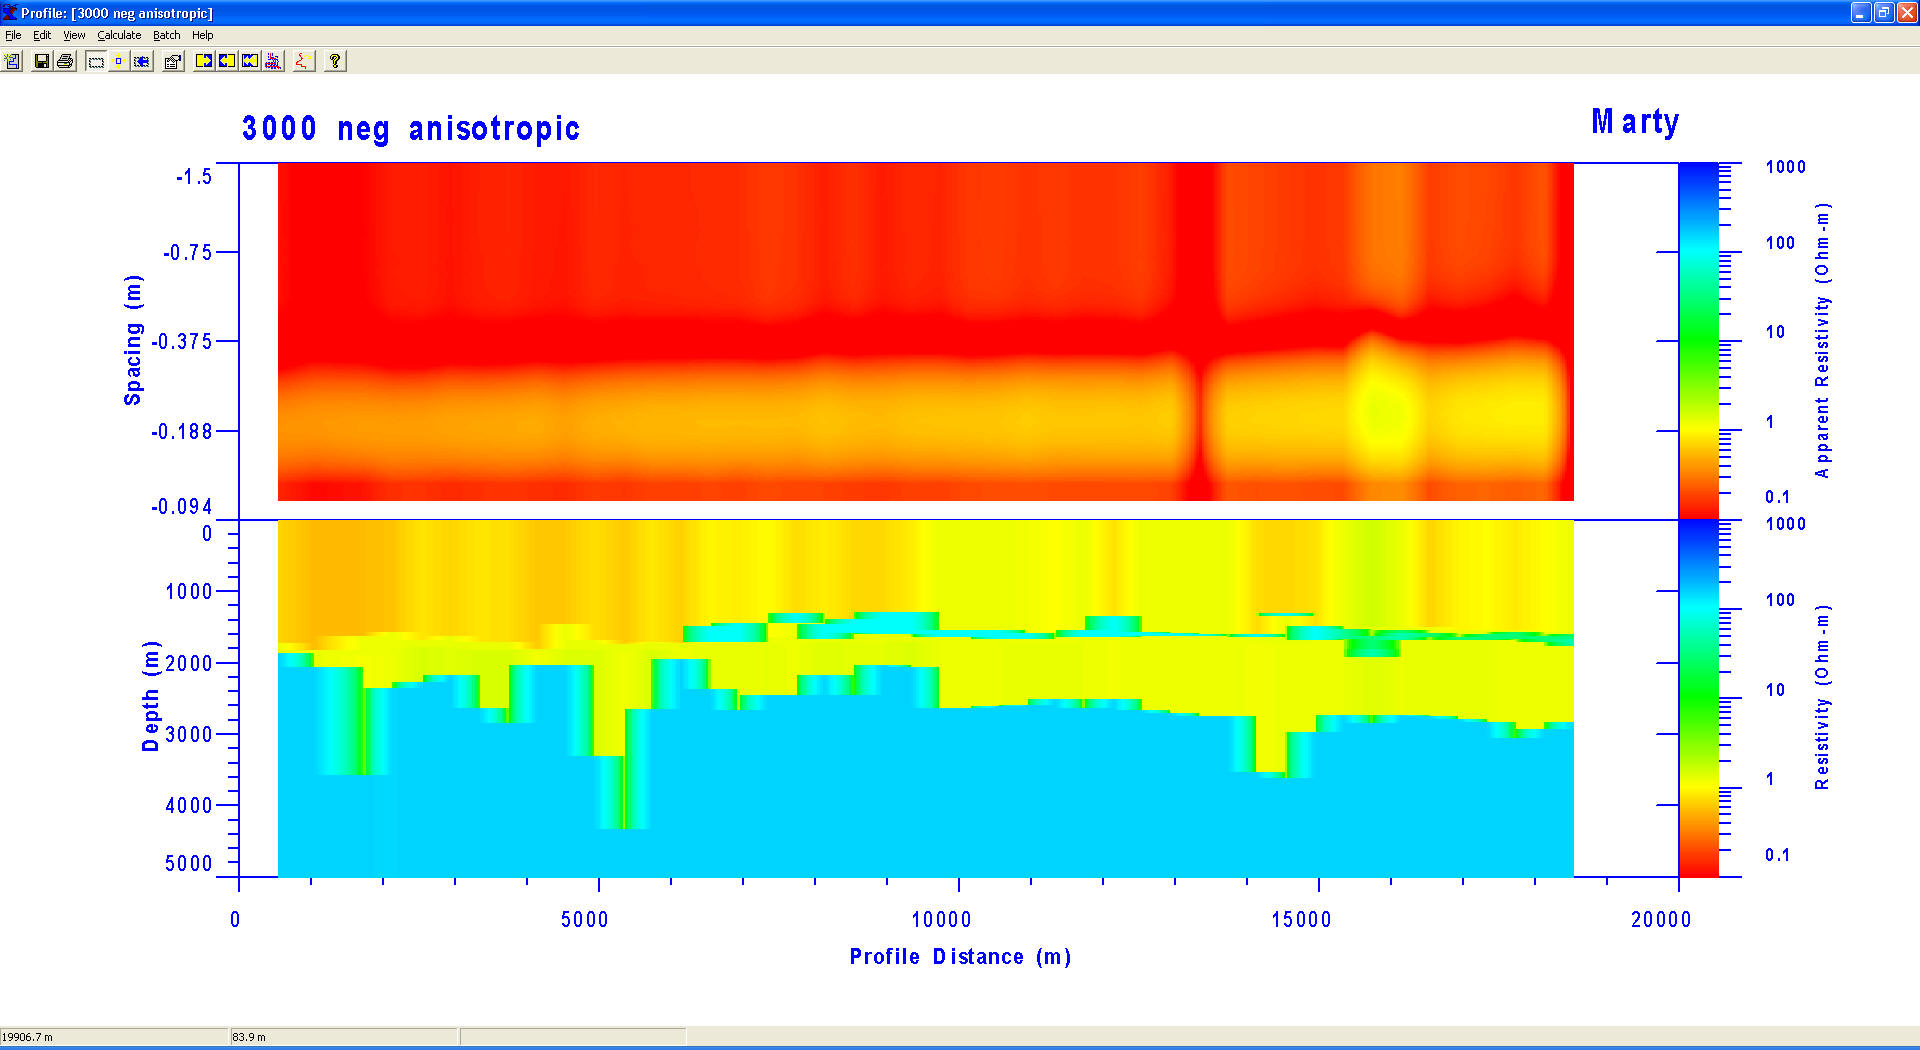
Task: Click the red-blue layered model icon
Action: (x=273, y=61)
